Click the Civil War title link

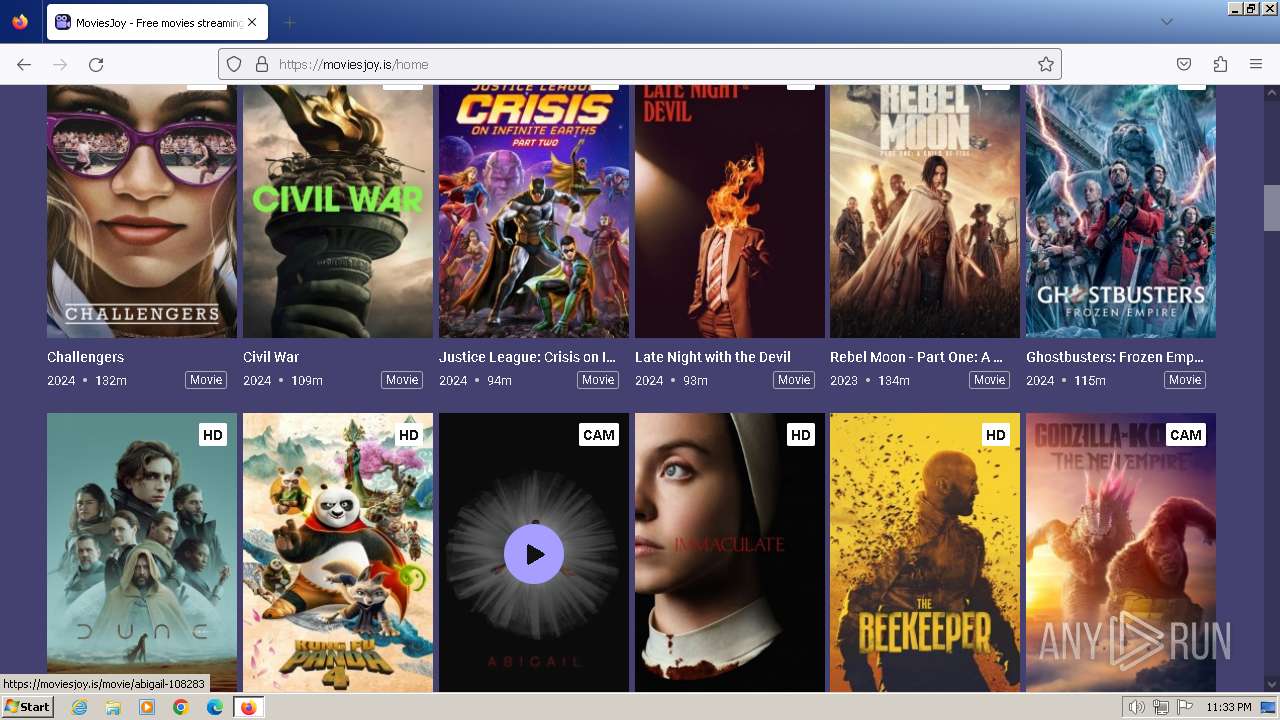(271, 357)
